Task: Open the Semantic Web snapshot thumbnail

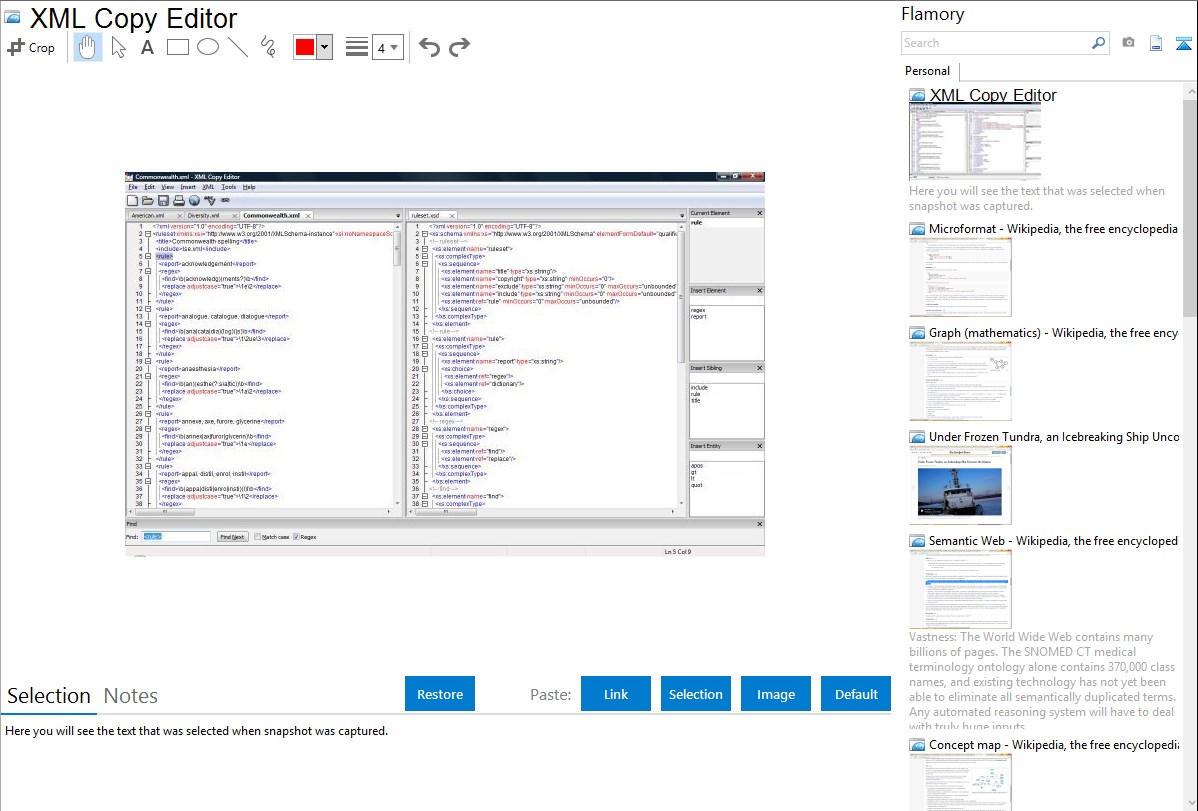Action: click(x=960, y=588)
